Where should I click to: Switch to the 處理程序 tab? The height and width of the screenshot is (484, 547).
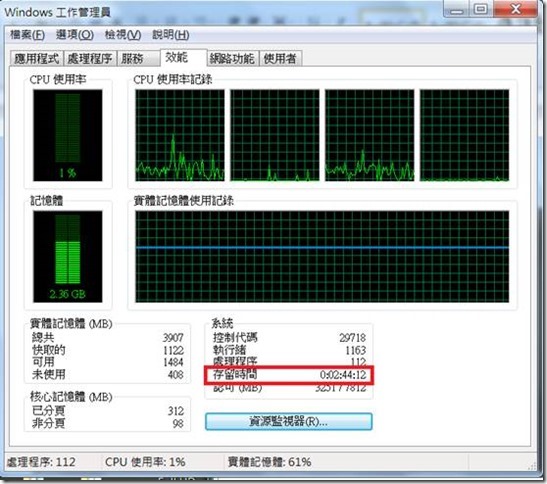pyautogui.click(x=90, y=59)
